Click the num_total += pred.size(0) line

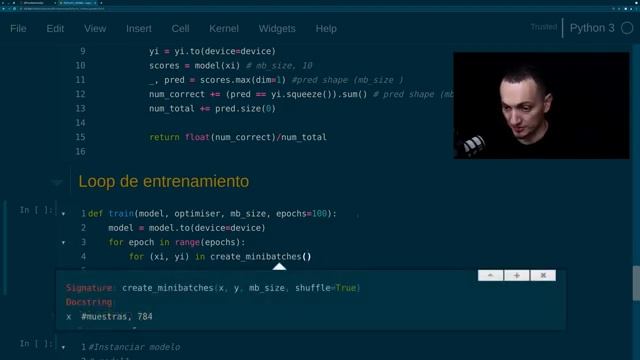pyautogui.click(x=212, y=109)
